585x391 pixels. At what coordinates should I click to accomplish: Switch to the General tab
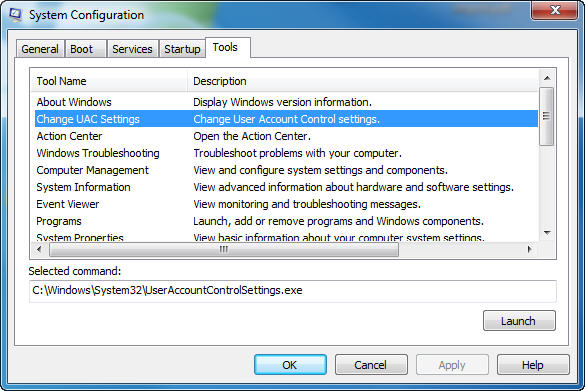(x=40, y=49)
